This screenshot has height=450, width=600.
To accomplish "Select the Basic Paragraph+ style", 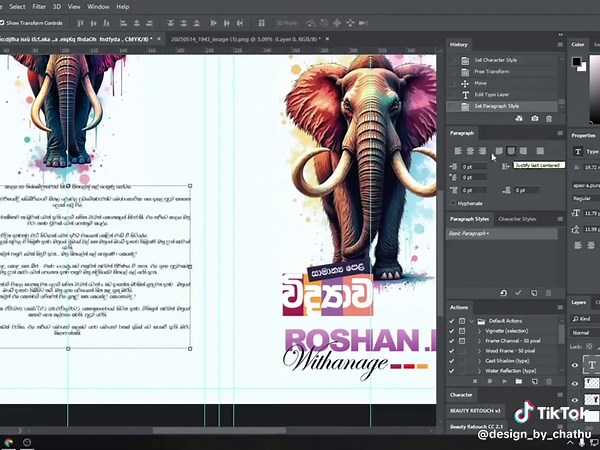I will click(x=502, y=233).
